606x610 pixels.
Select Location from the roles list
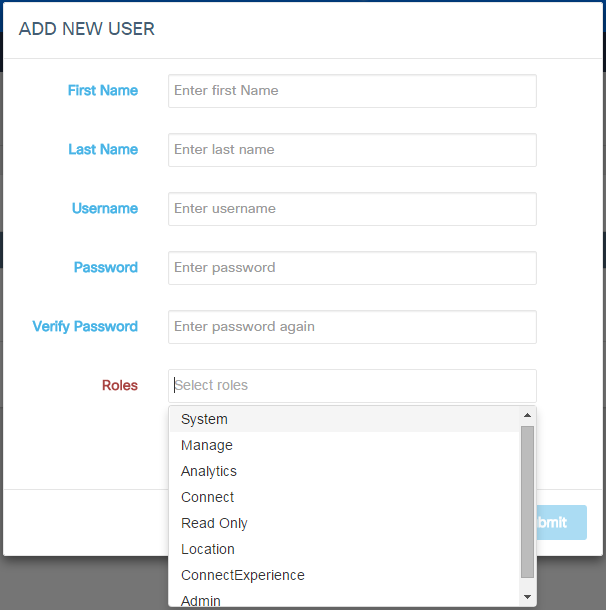pos(208,549)
